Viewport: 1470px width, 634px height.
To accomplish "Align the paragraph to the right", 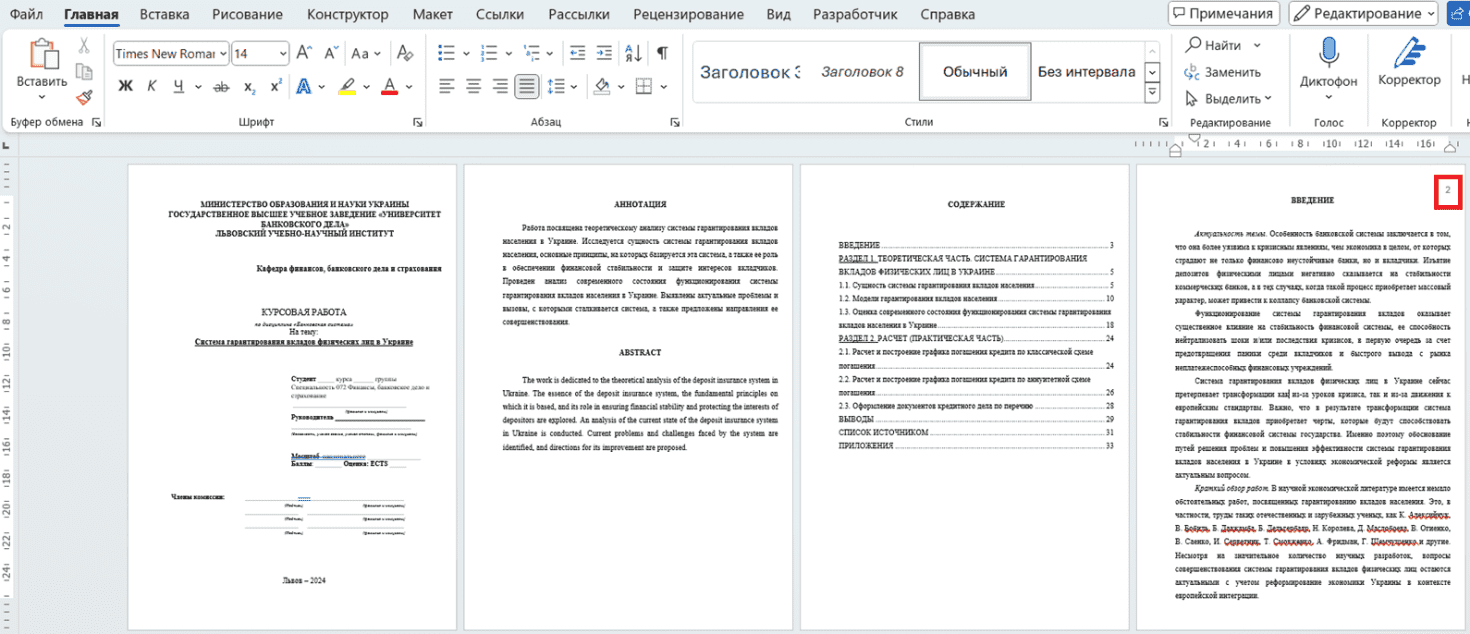I will click(500, 86).
